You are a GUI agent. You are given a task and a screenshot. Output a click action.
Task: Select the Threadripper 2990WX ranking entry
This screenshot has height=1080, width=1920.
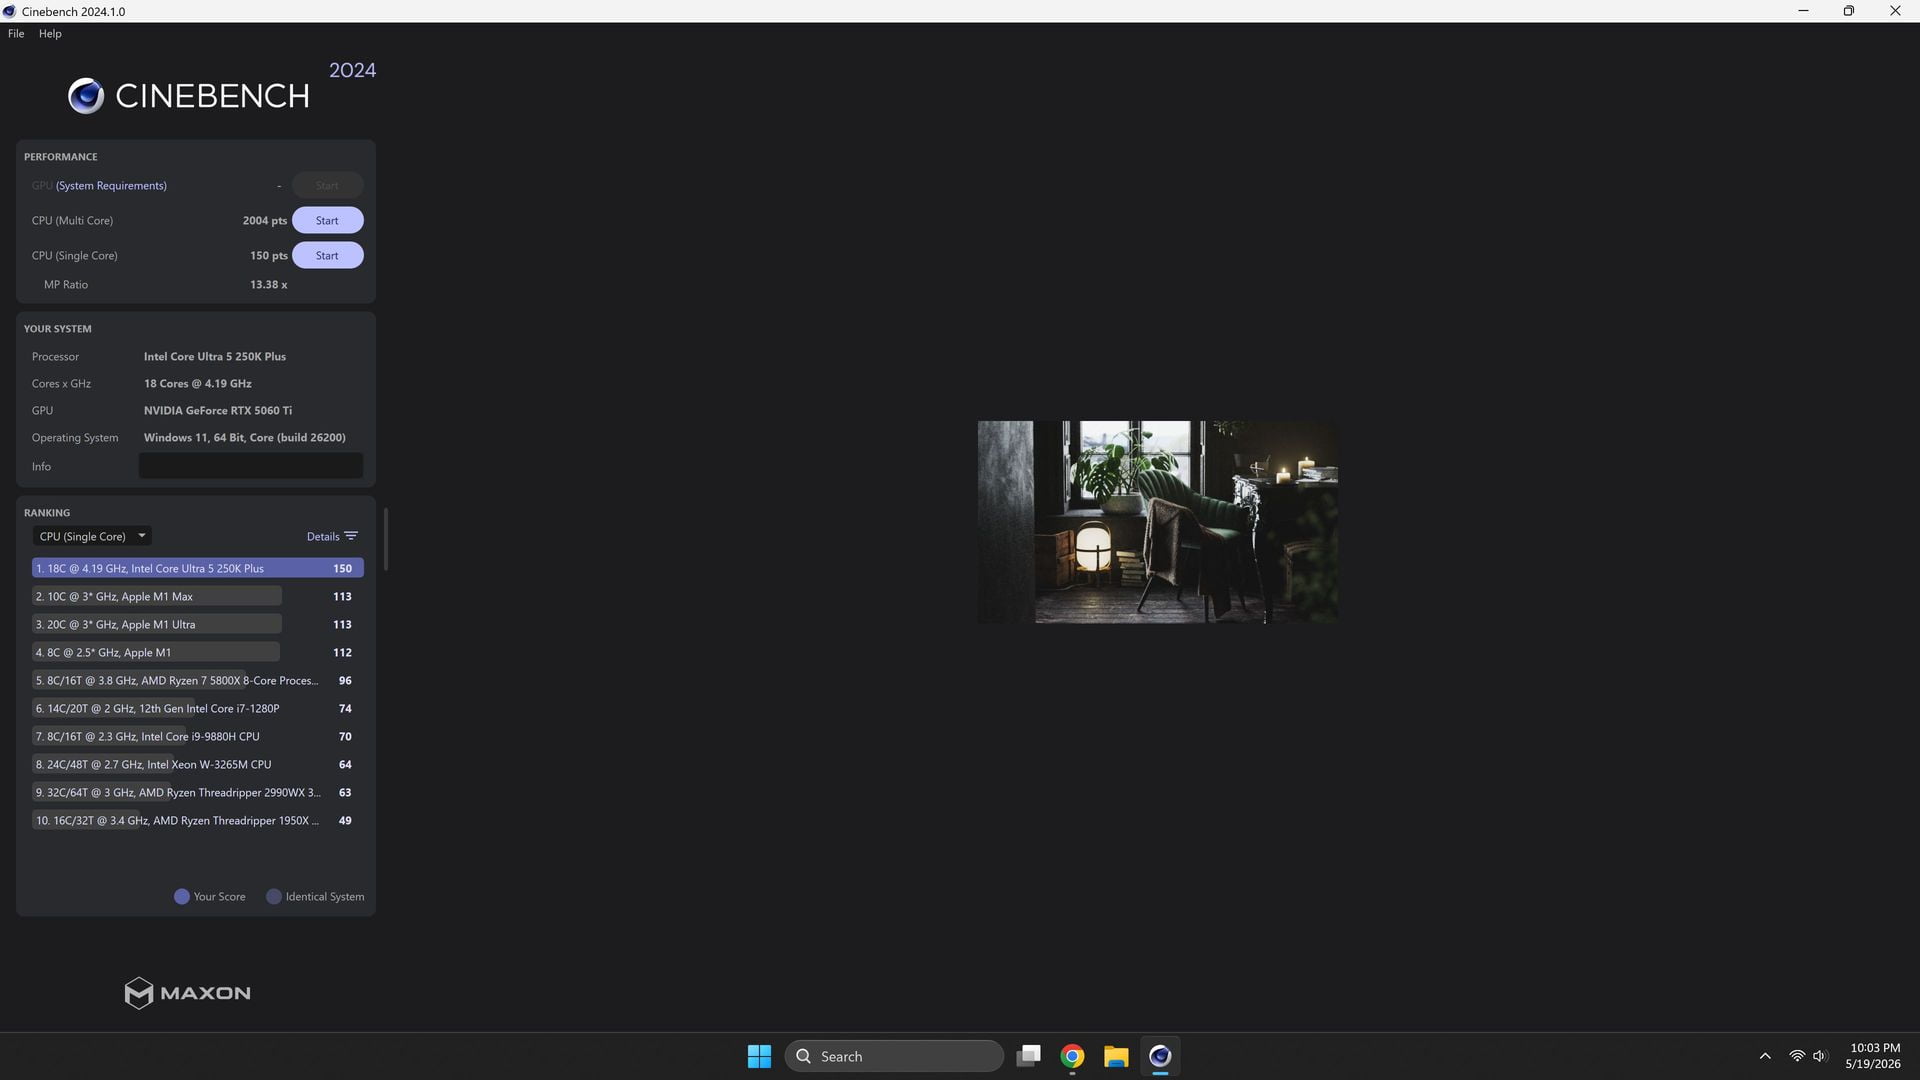click(x=197, y=792)
